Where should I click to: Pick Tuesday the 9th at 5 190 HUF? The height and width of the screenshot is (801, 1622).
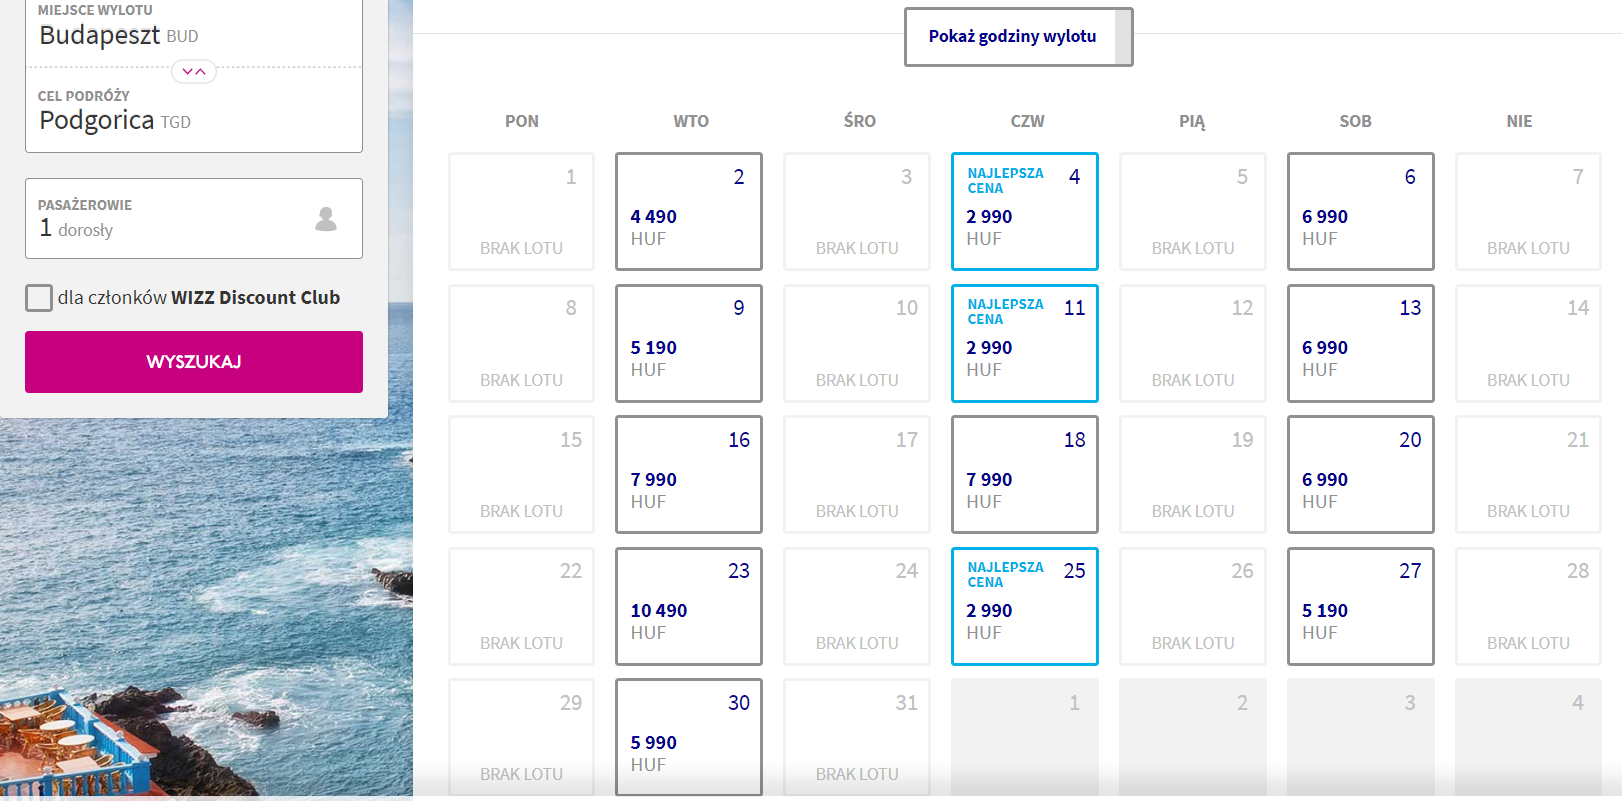[689, 344]
